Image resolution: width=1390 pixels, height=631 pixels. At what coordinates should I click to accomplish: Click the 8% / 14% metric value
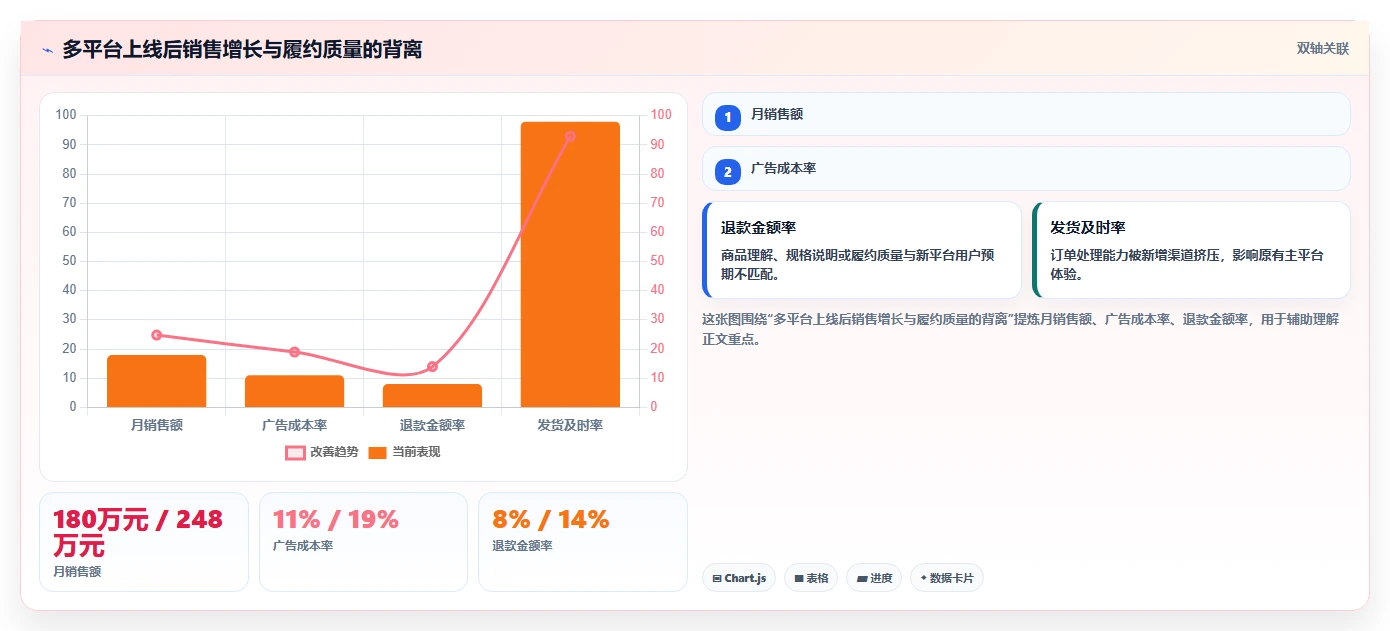(x=551, y=520)
